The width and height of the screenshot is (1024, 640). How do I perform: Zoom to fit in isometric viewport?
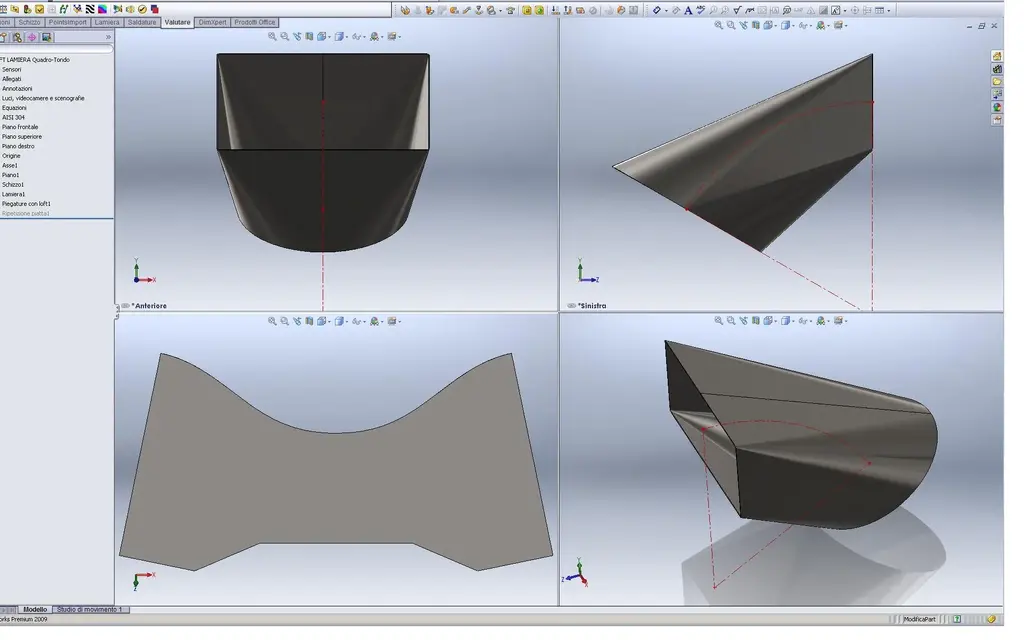pyautogui.click(x=718, y=321)
